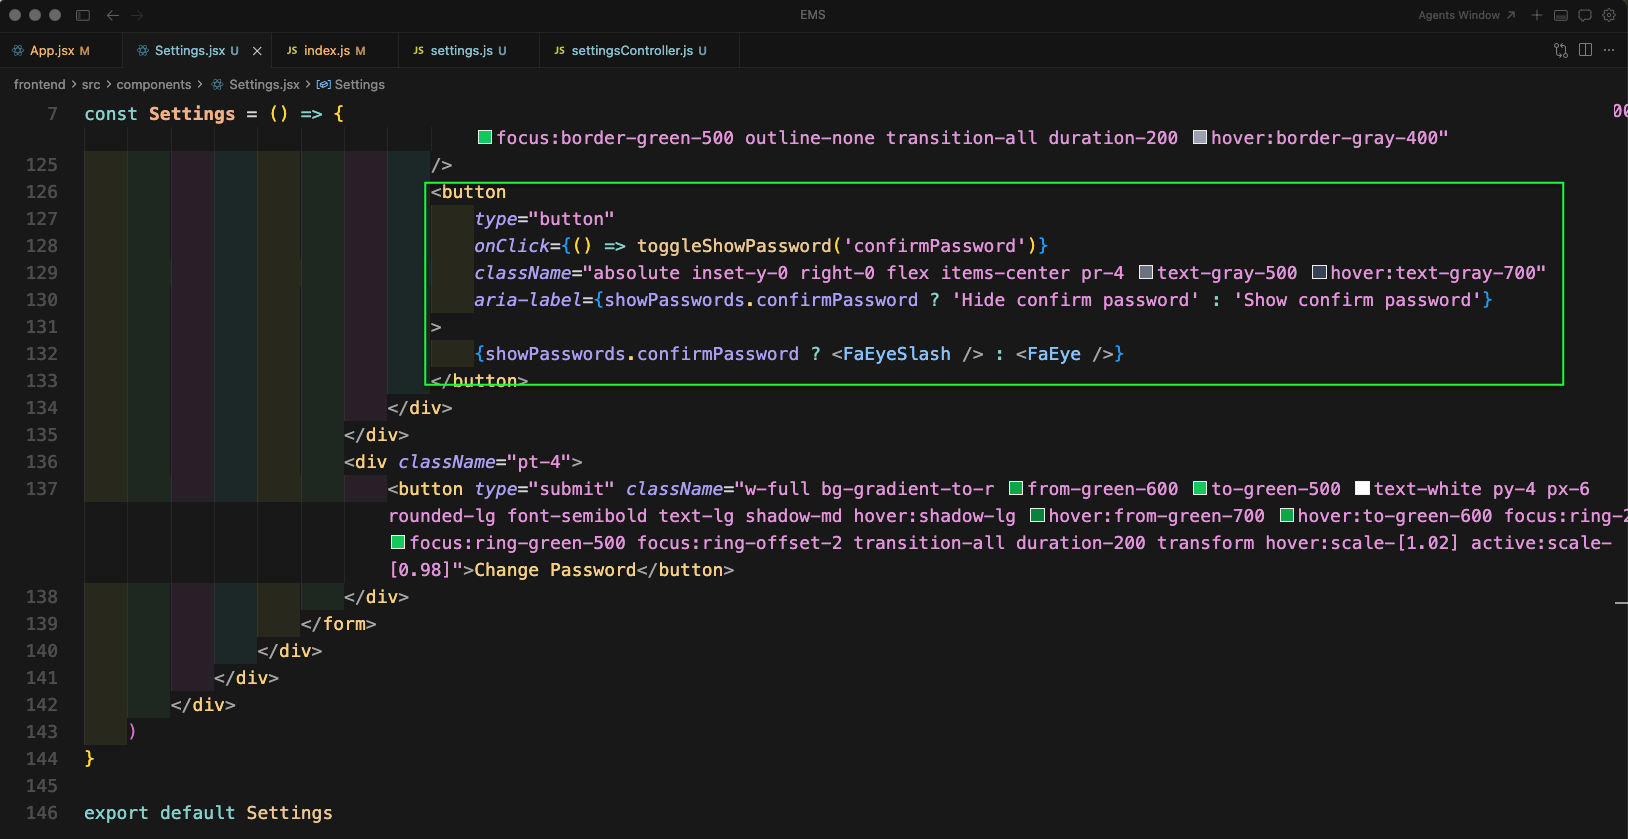Click the hover:border-gray-400 color swatch
Viewport: 1628px width, 839px height.
(x=1200, y=137)
